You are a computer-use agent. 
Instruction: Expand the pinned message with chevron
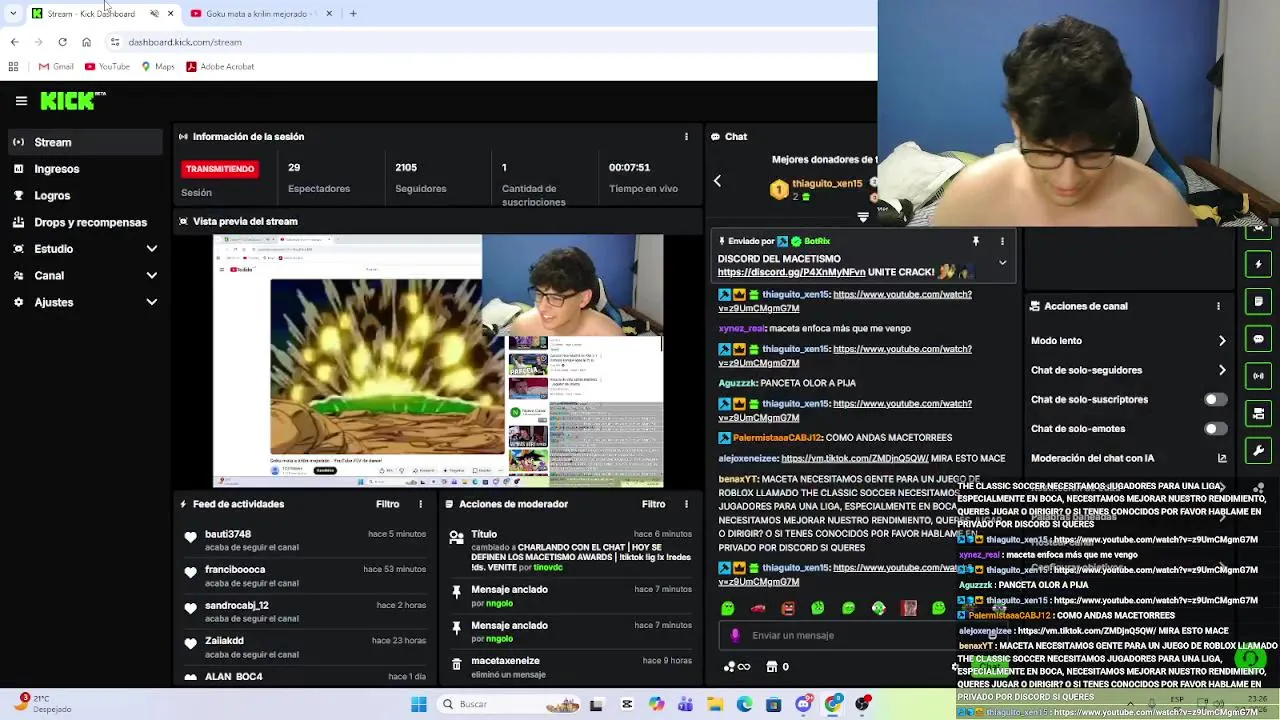tap(1002, 263)
